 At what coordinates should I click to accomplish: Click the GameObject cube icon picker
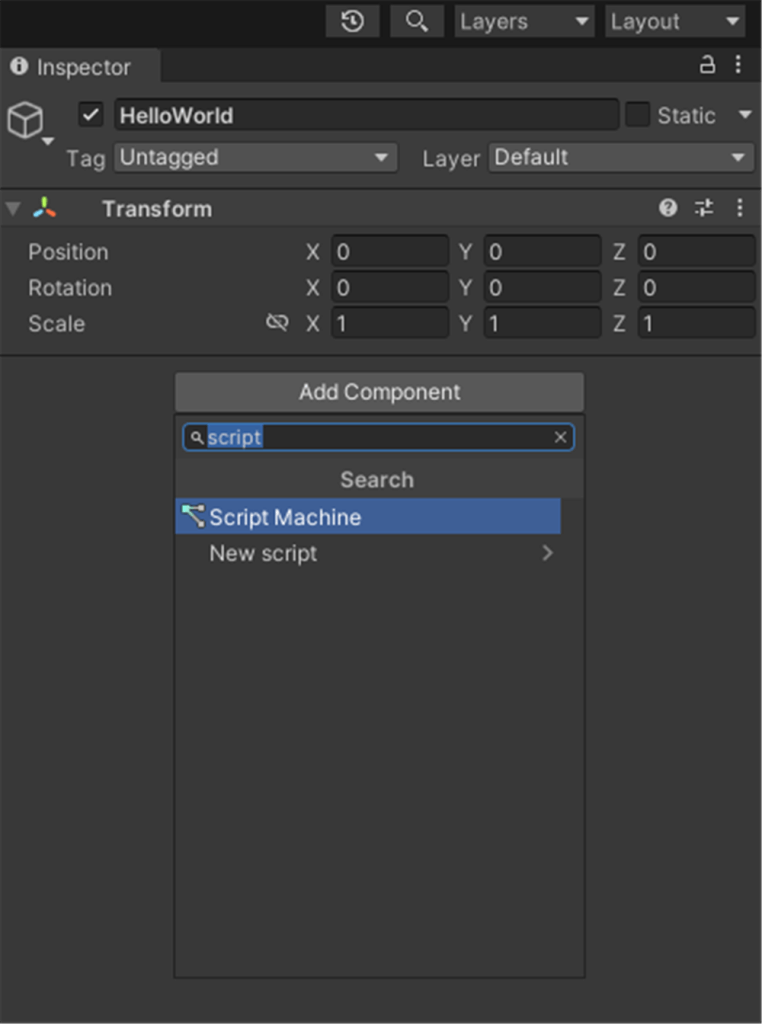(x=26, y=121)
